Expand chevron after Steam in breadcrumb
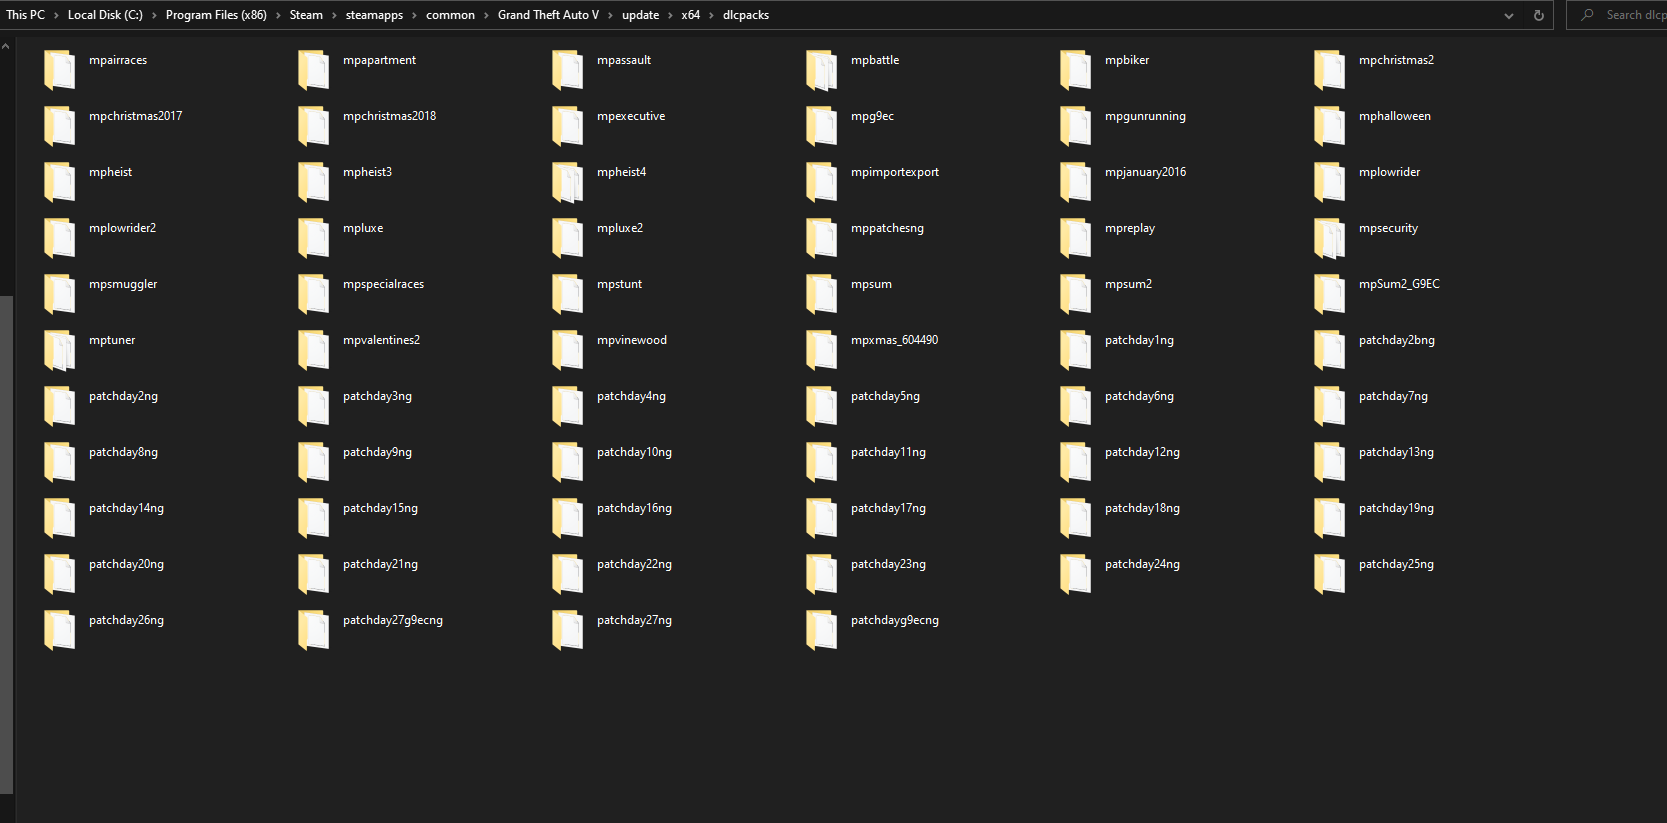The width and height of the screenshot is (1667, 823). [x=334, y=15]
